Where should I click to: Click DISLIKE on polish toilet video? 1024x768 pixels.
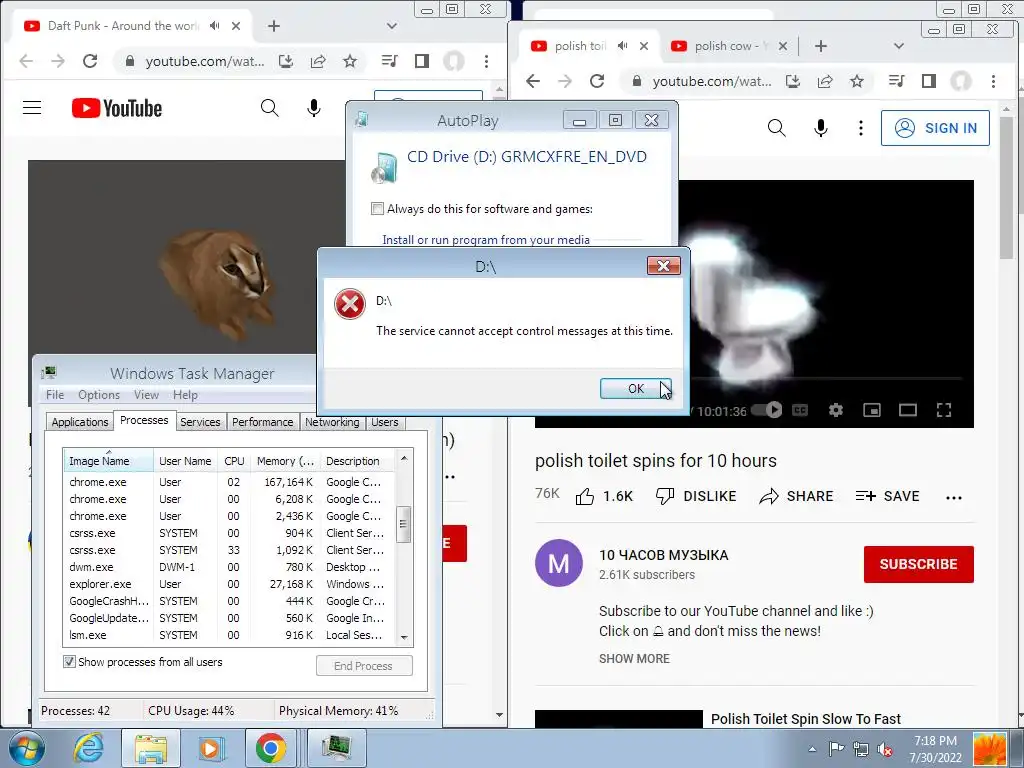696,496
